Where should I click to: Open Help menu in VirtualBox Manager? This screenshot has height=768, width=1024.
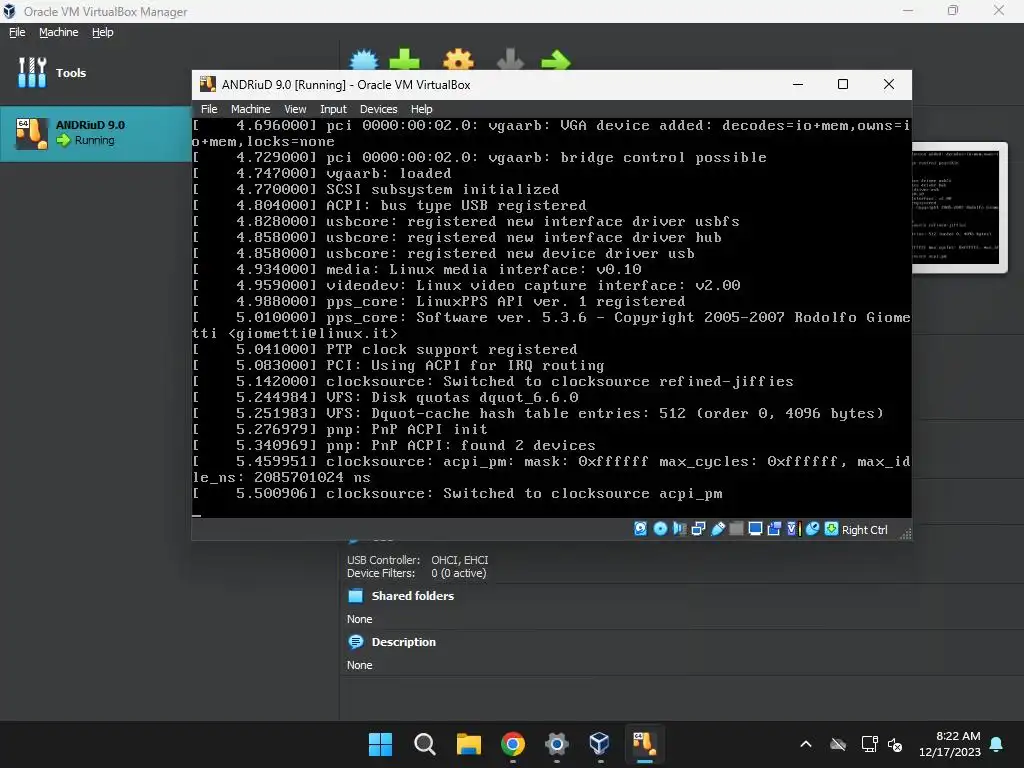[x=103, y=32]
